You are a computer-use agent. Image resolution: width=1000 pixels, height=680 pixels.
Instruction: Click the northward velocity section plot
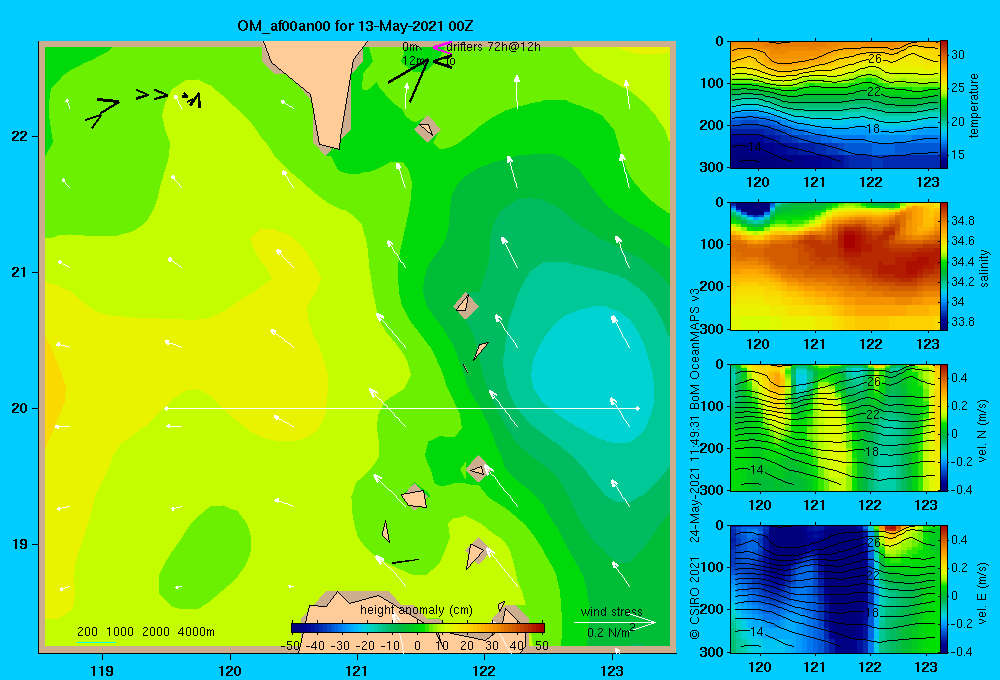tap(834, 427)
